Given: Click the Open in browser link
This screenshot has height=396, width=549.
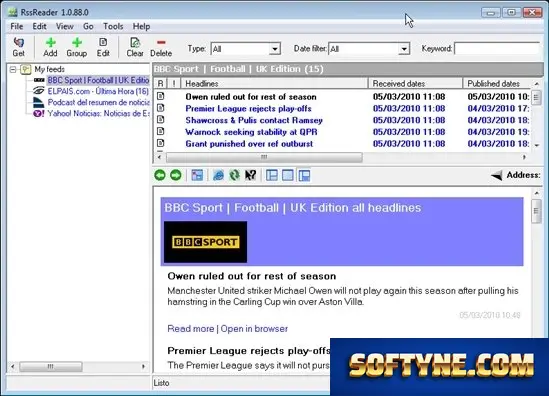Looking at the screenshot, I should pos(254,329).
